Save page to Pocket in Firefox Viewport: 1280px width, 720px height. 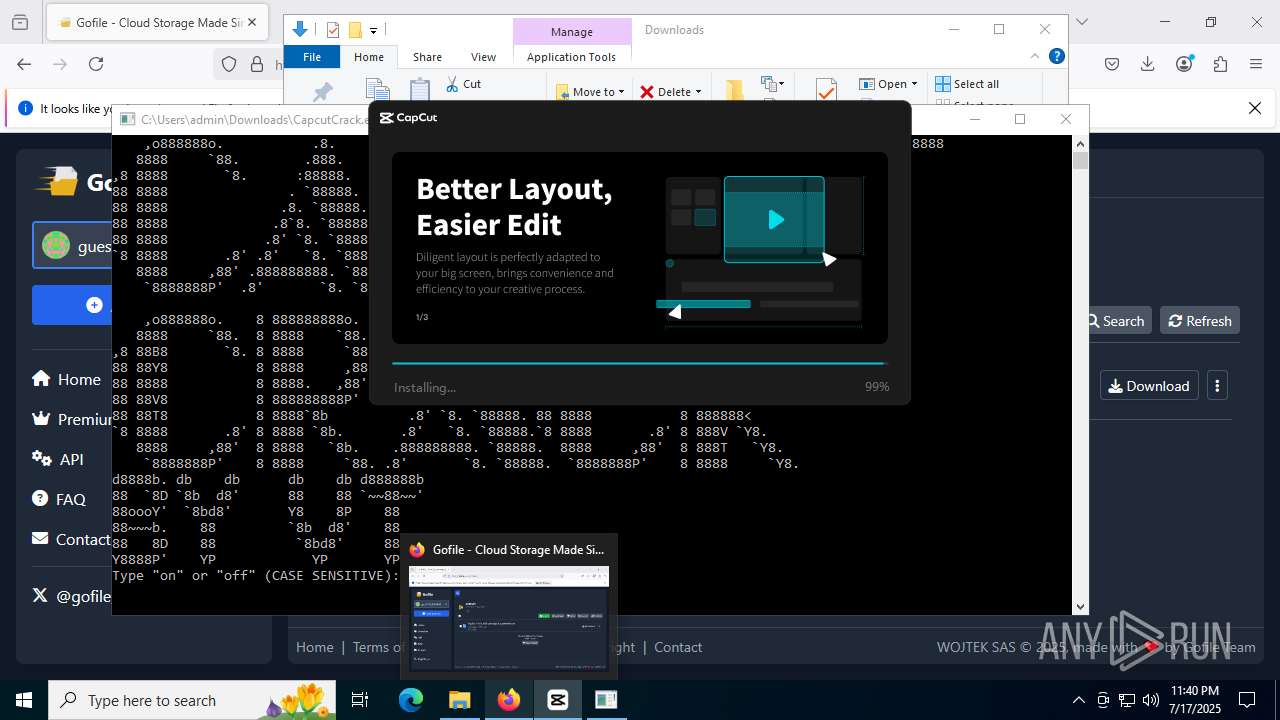pyautogui.click(x=1112, y=64)
